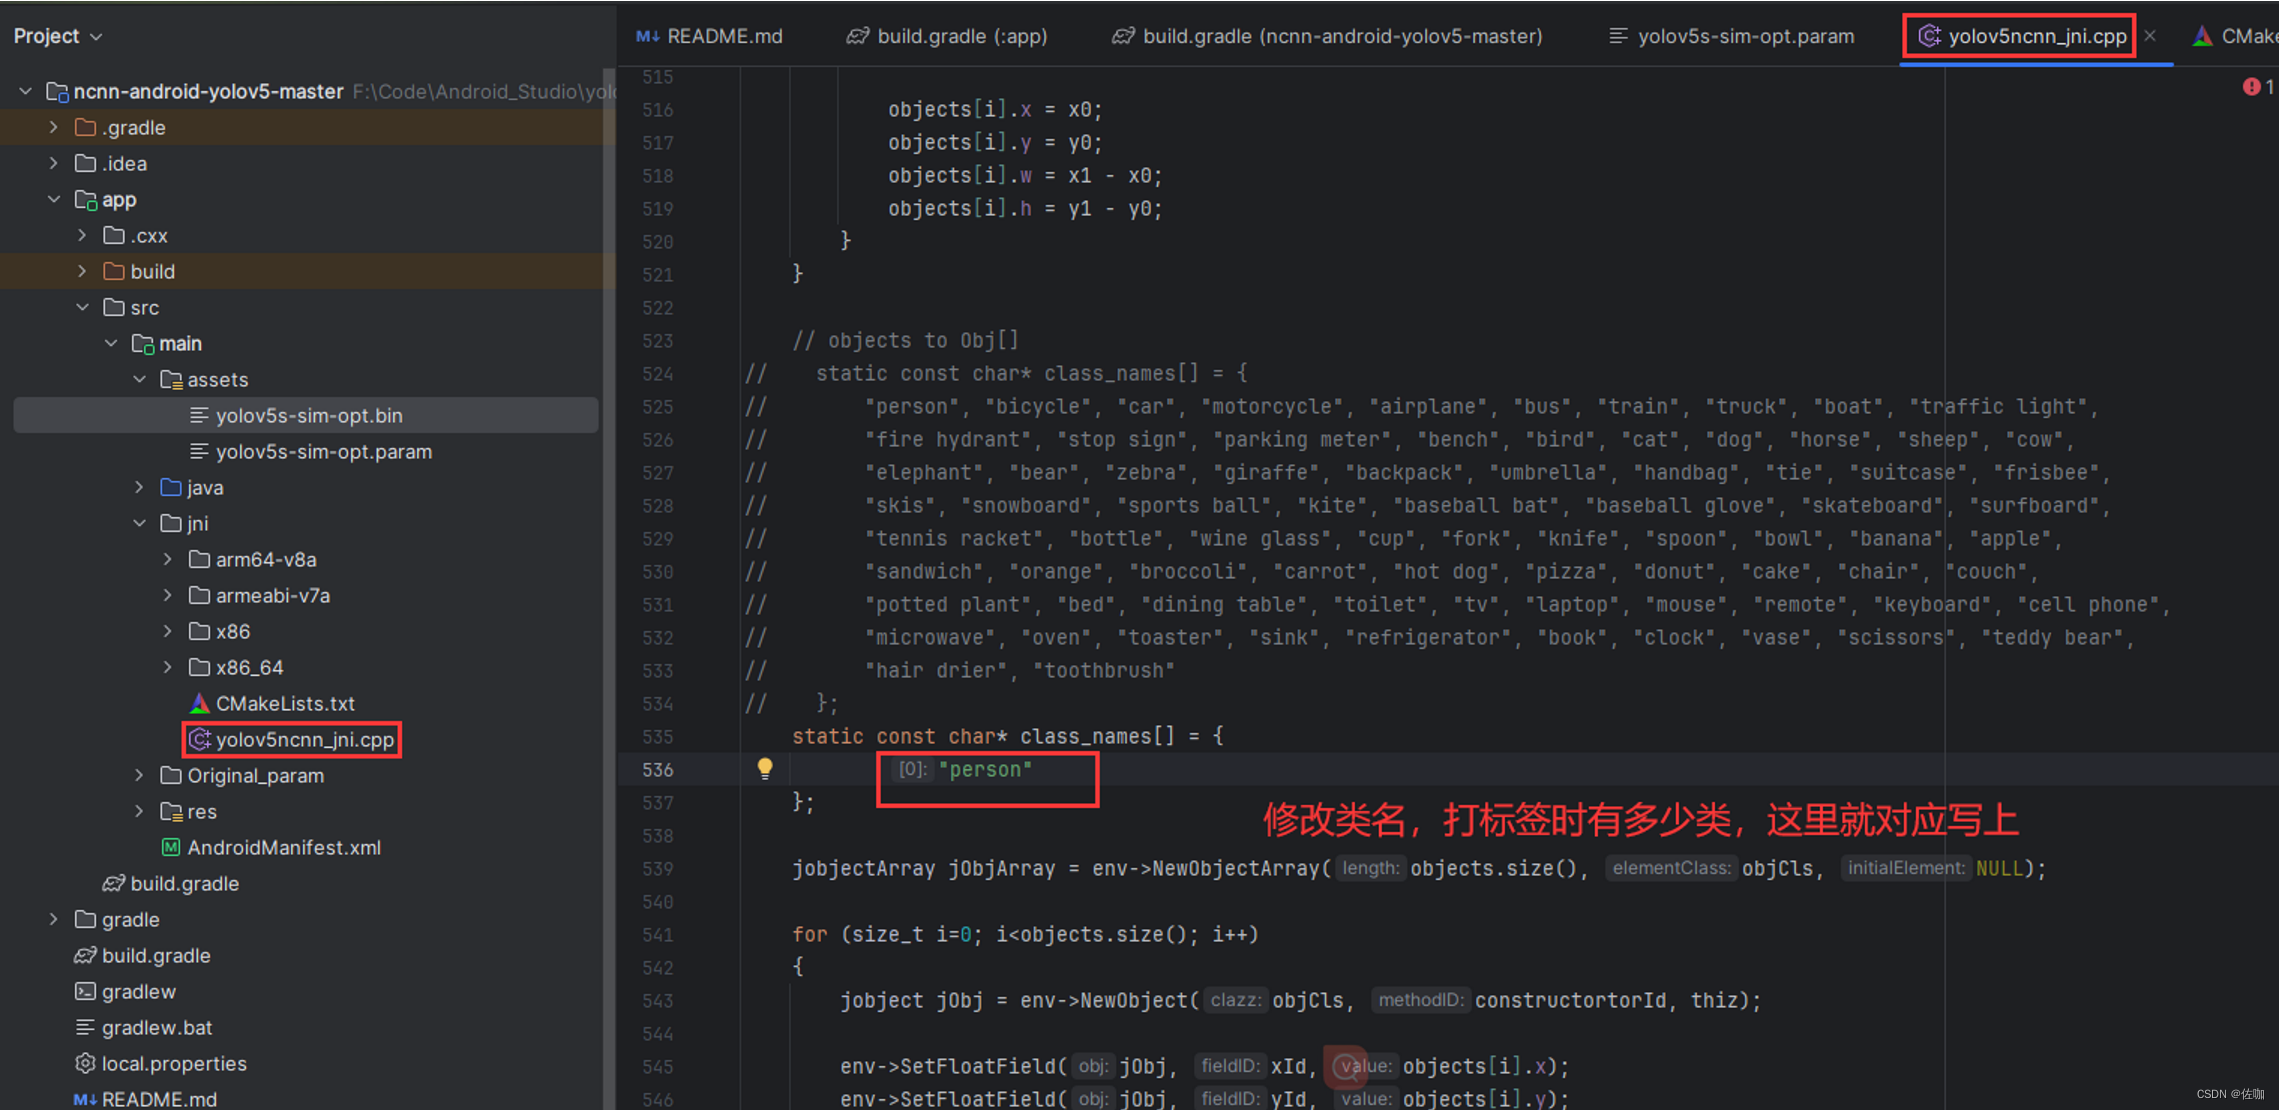Viewport: 2280px width, 1110px height.
Task: Click the red error indicator icon at top right
Action: tap(2250, 87)
